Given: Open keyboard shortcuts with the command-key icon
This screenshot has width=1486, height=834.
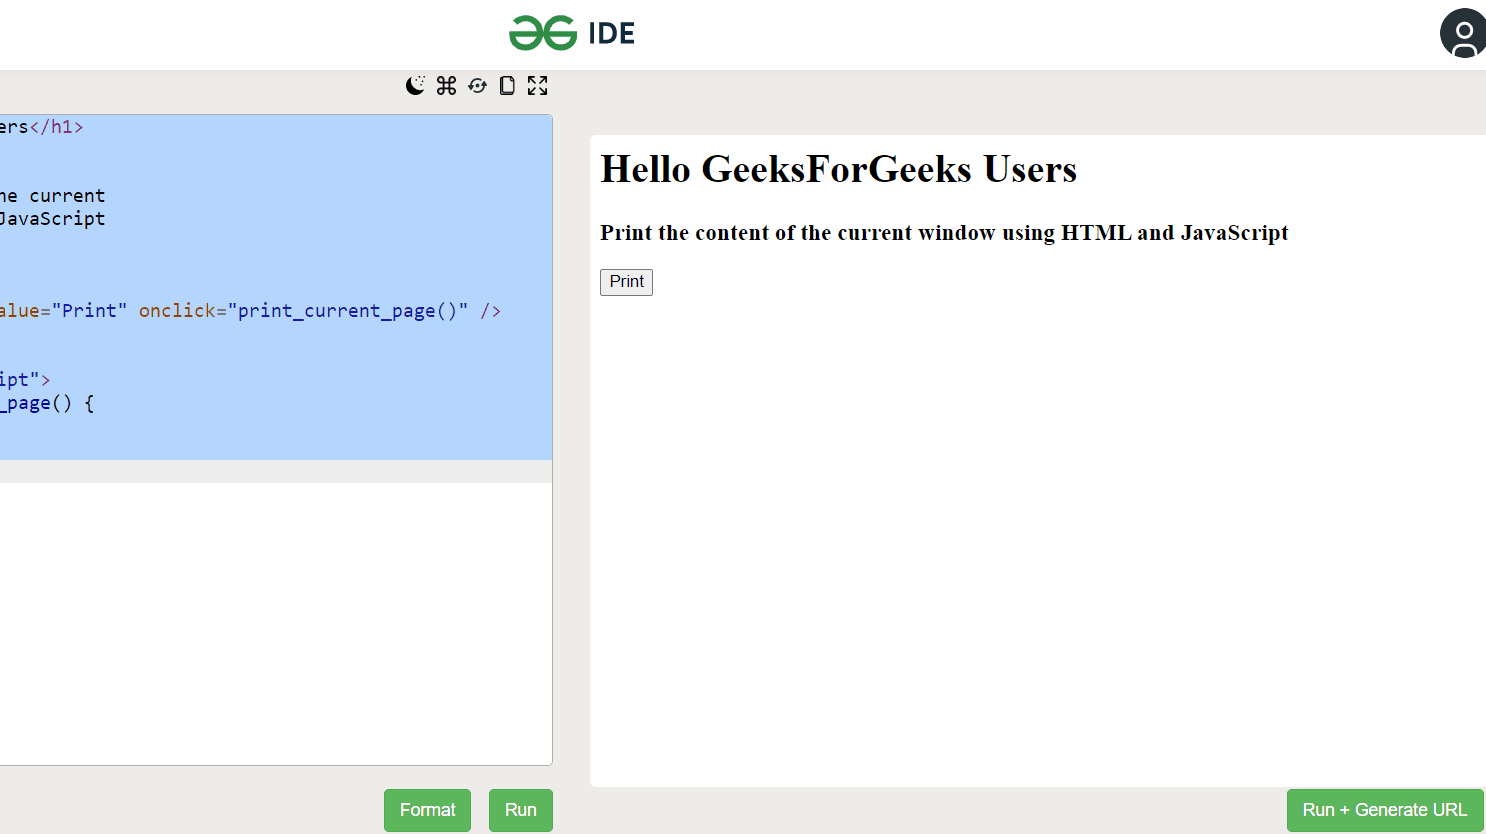Looking at the screenshot, I should (446, 86).
